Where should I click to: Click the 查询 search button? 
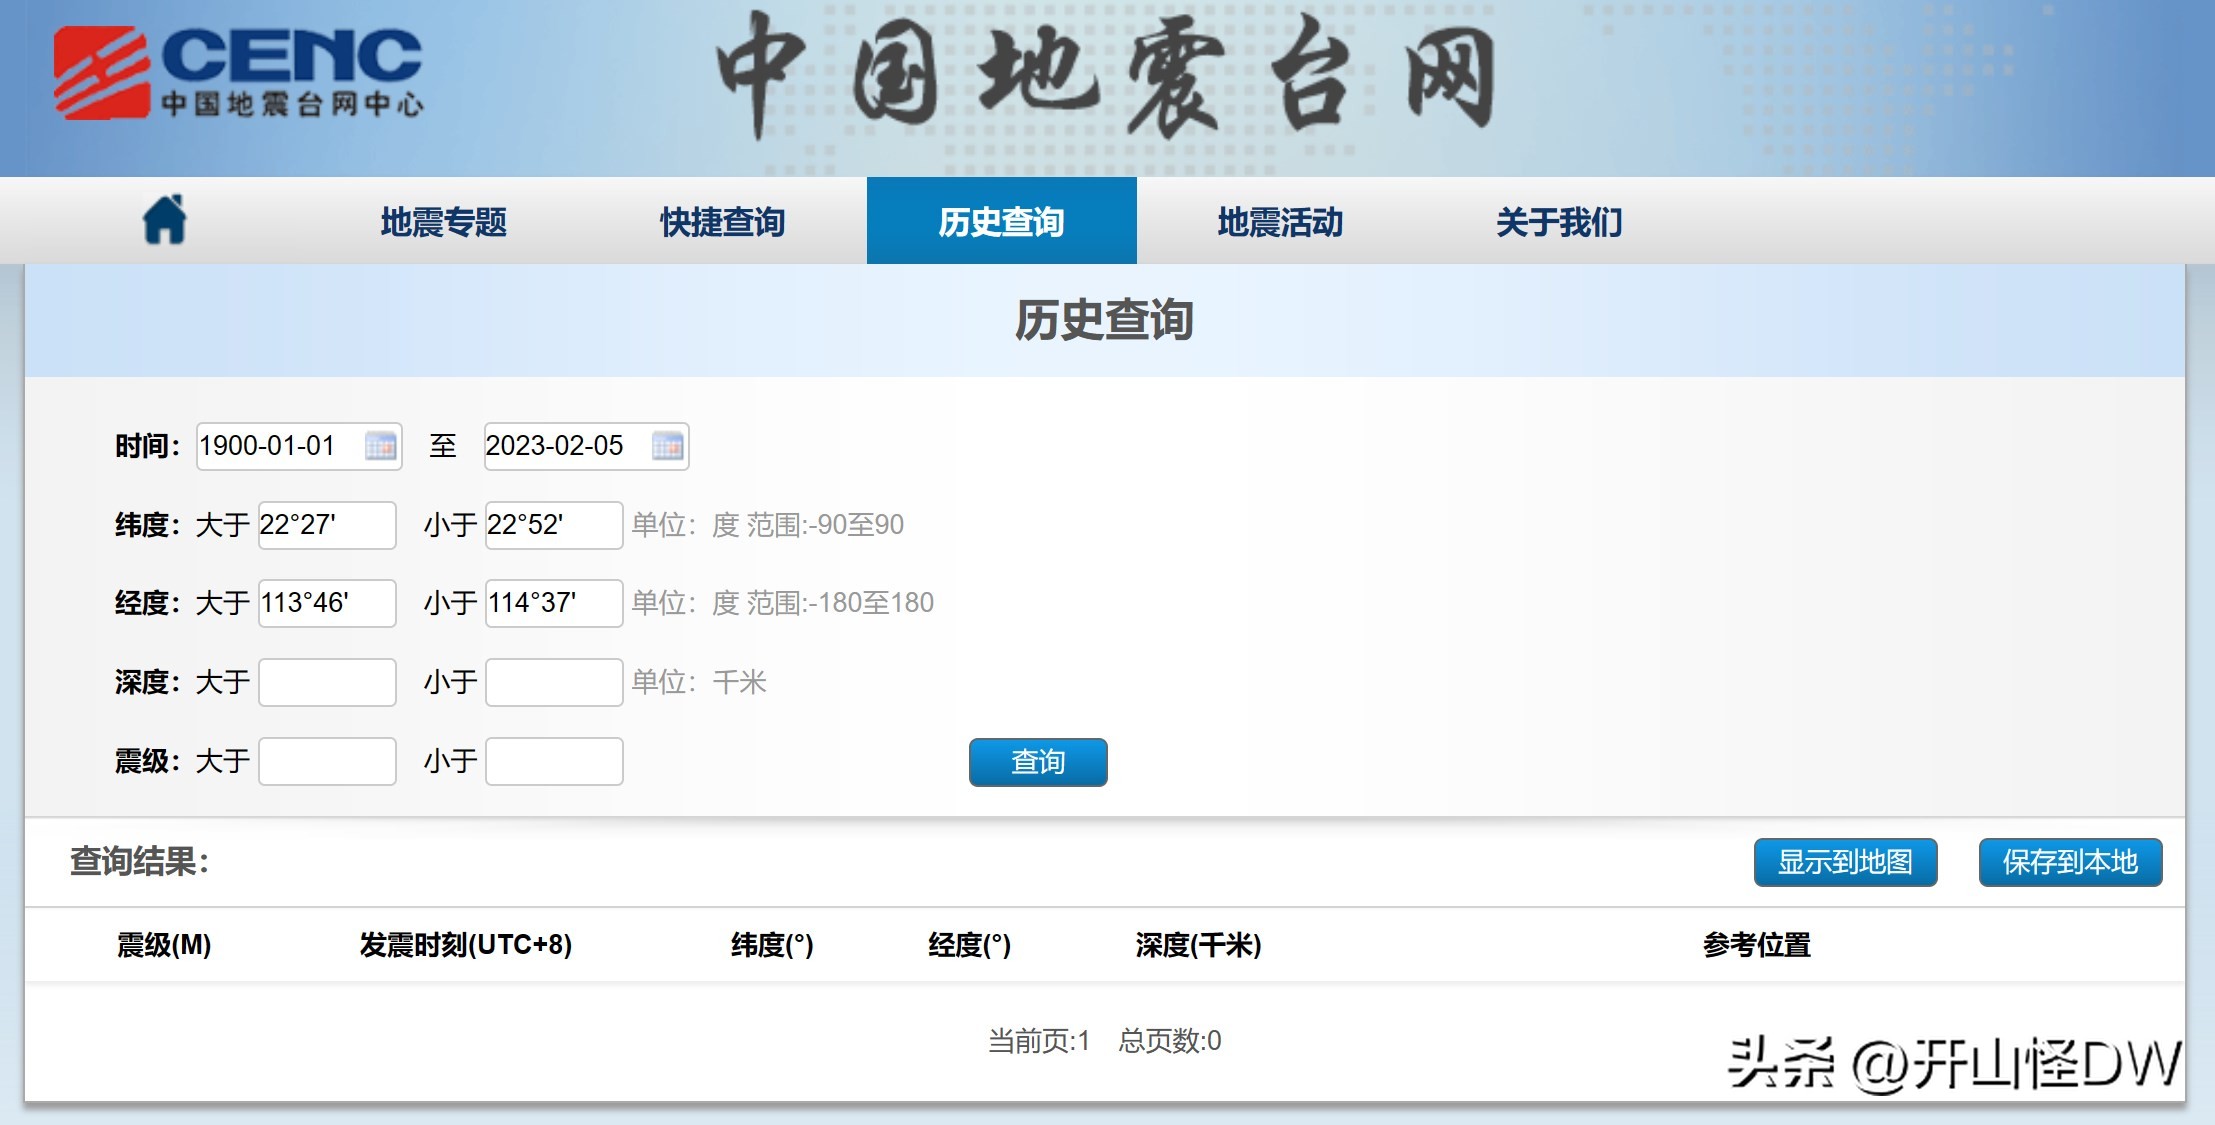point(1037,761)
